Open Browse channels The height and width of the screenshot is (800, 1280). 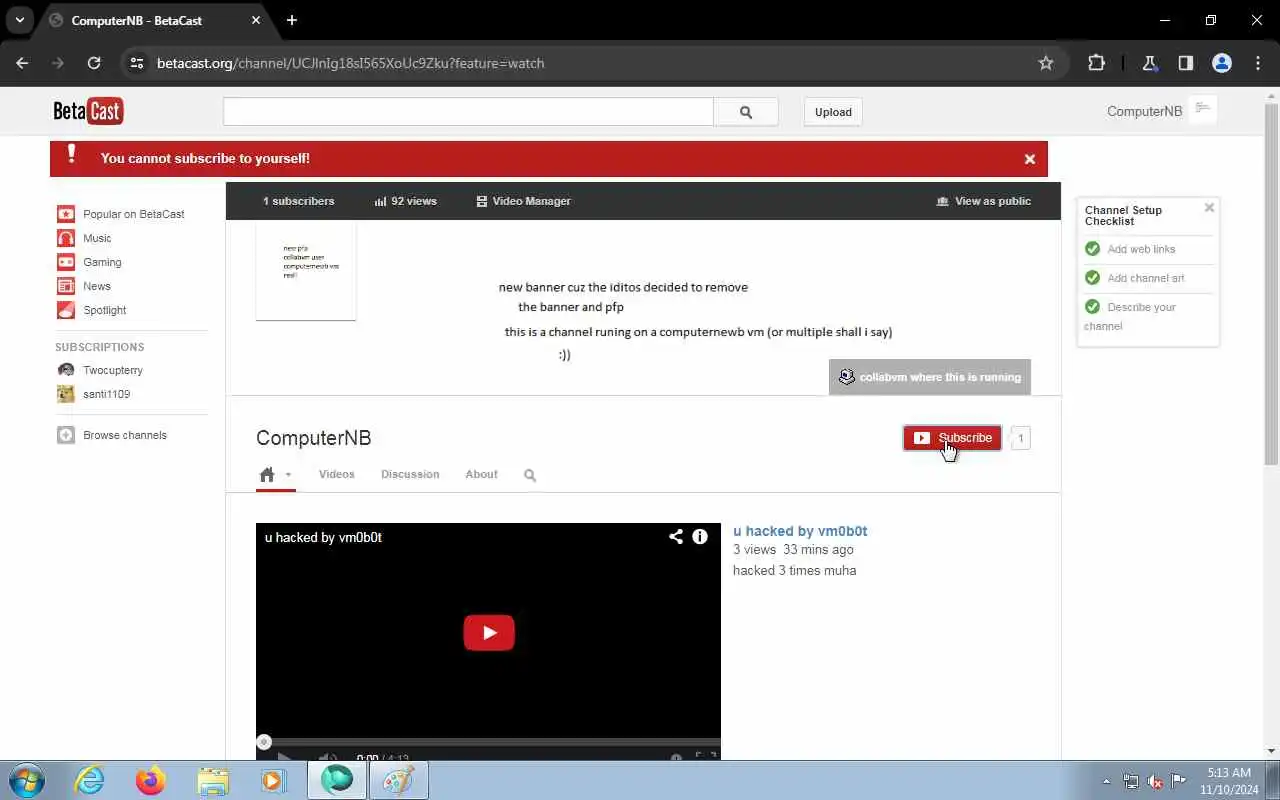click(125, 435)
